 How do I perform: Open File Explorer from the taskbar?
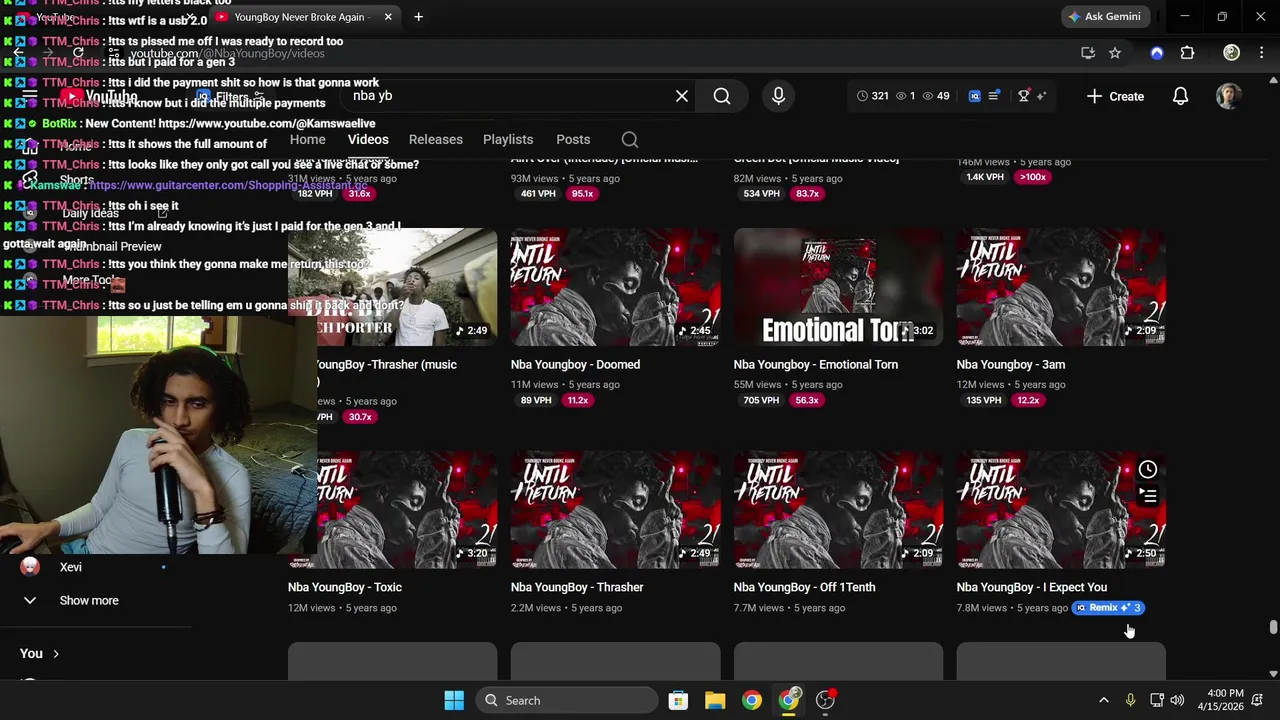tap(715, 700)
